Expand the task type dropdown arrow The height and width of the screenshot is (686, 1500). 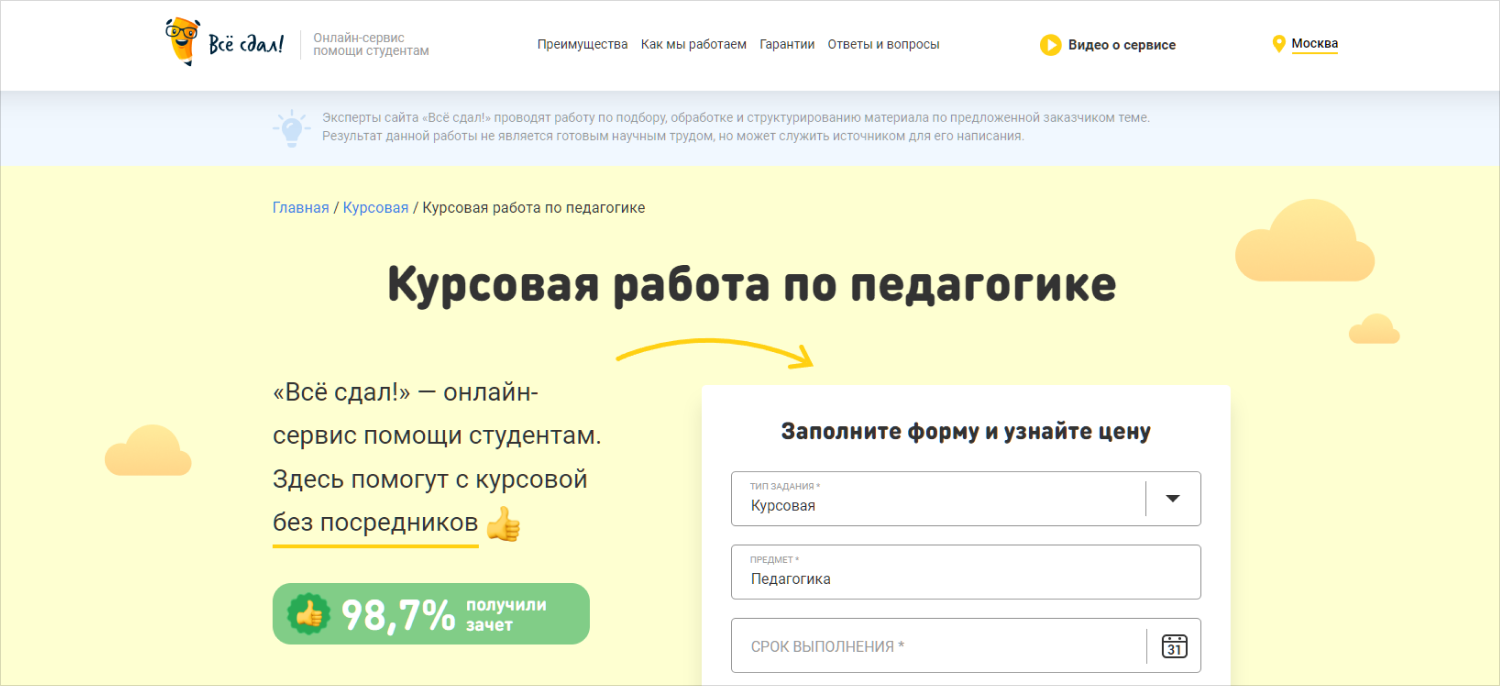[x=1173, y=499]
